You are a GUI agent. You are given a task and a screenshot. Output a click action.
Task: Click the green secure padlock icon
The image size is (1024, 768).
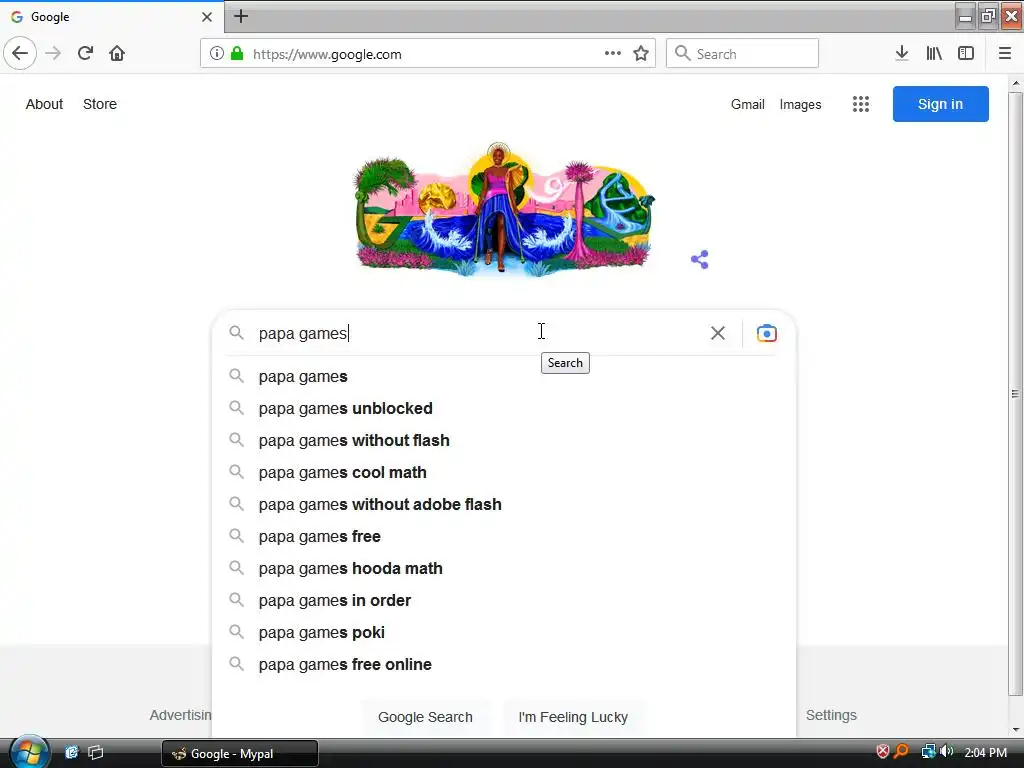coord(237,54)
